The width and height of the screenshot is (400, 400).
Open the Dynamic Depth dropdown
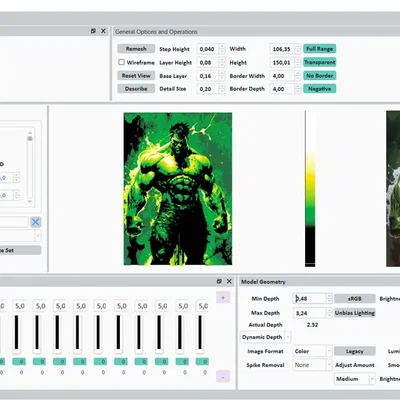[x=265, y=337]
